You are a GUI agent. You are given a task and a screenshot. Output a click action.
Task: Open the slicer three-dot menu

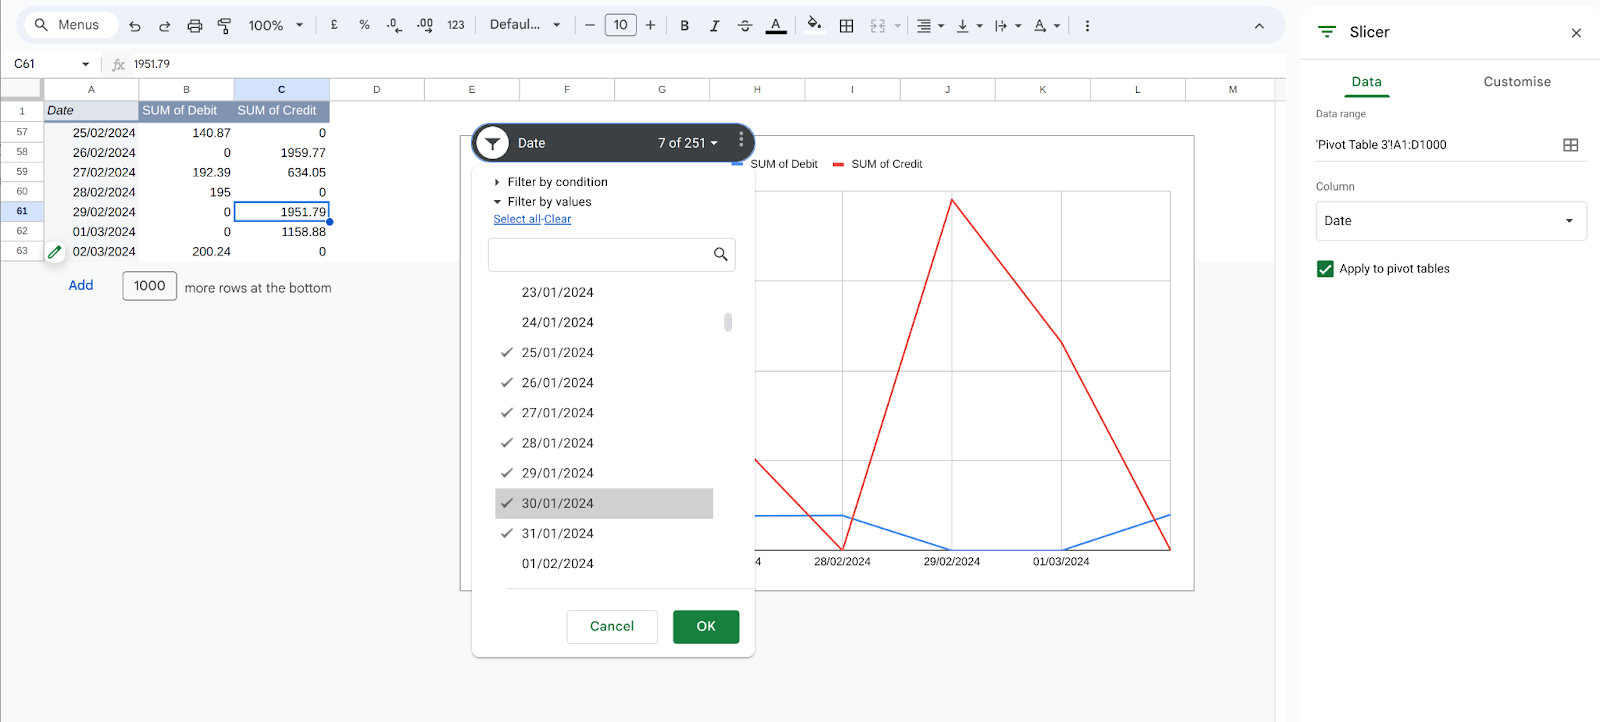[x=741, y=140]
